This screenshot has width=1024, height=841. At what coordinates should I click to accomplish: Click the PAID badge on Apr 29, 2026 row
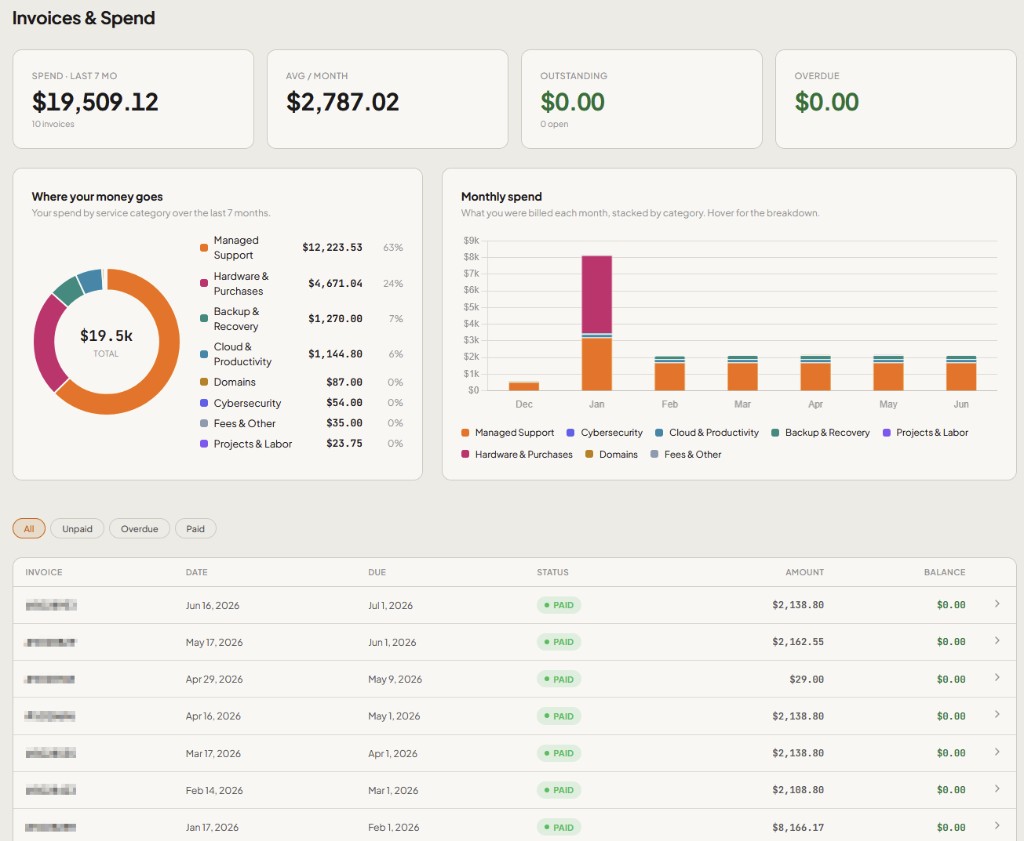point(559,679)
